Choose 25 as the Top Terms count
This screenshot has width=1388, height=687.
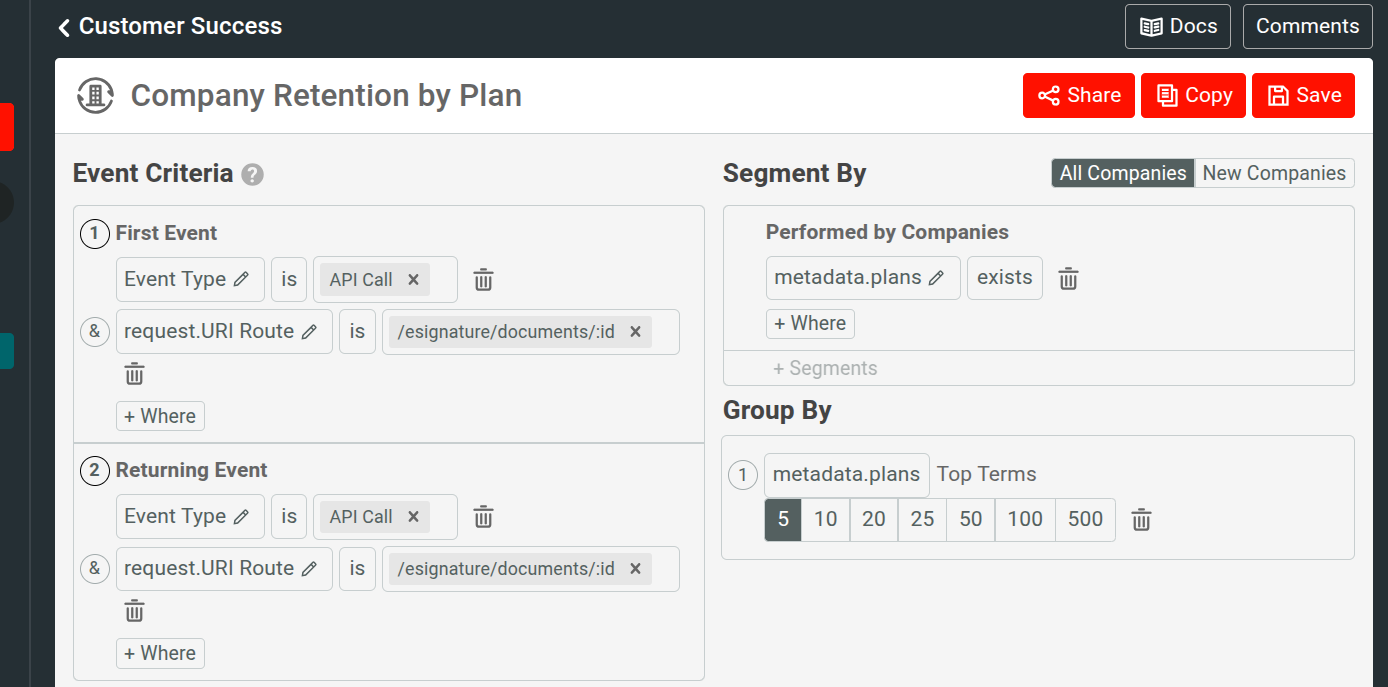coord(921,519)
